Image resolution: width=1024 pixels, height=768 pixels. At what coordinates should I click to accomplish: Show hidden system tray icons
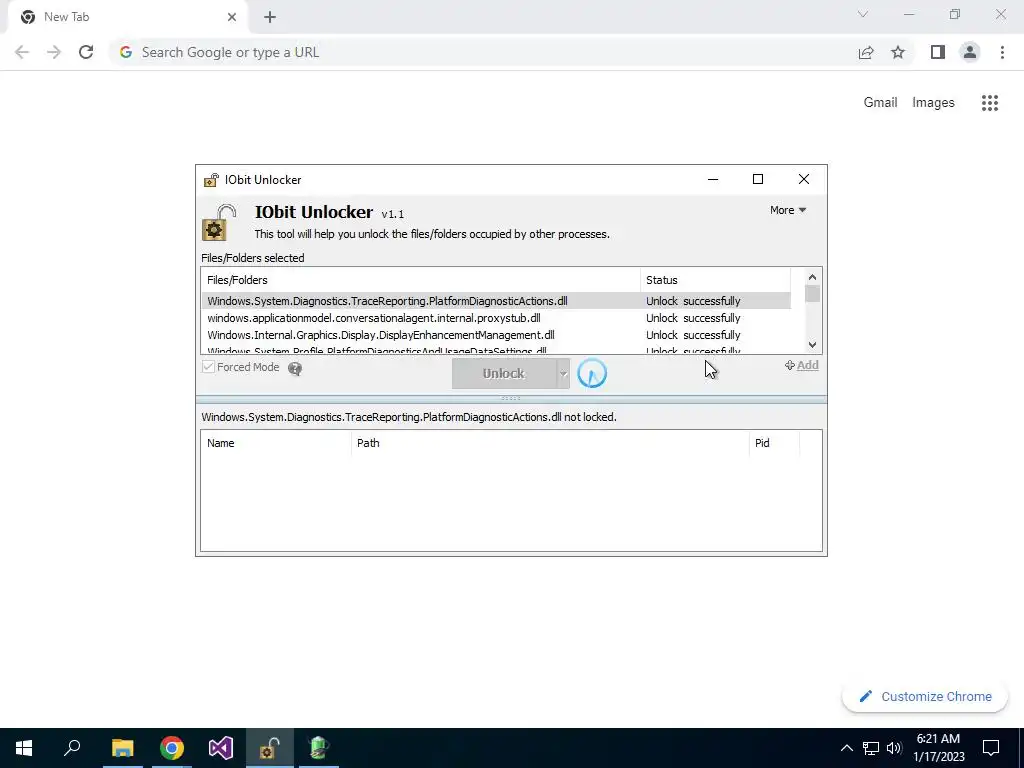point(846,748)
